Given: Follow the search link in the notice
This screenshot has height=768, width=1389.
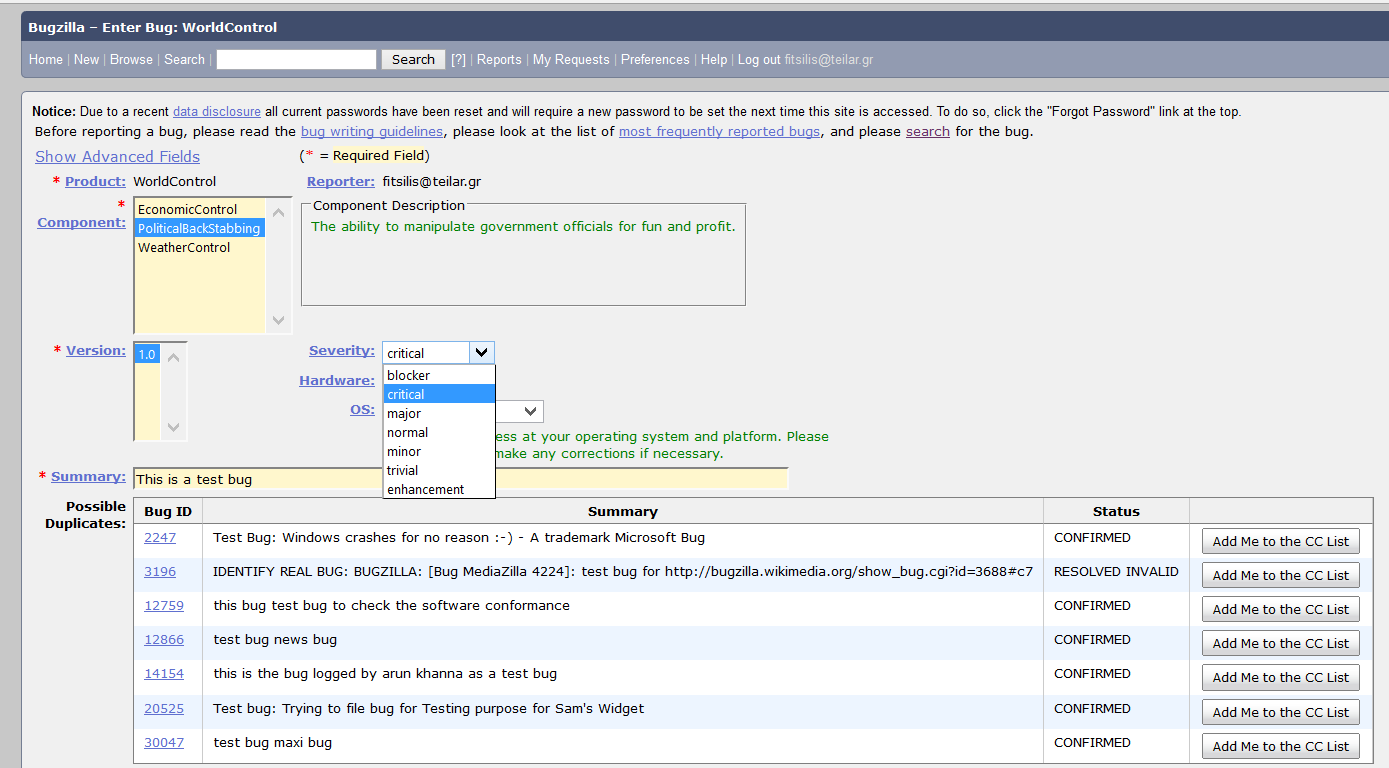Looking at the screenshot, I should tap(928, 132).
